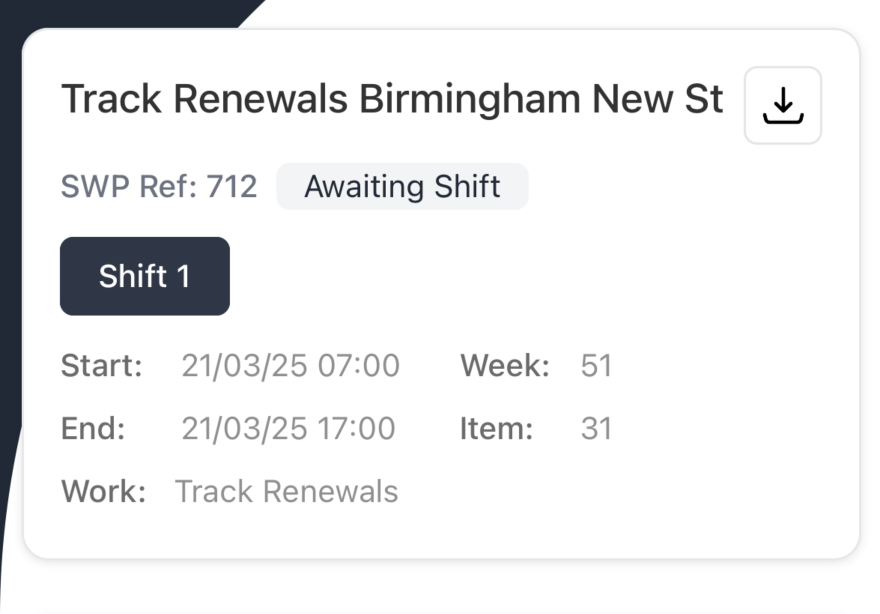880x614 pixels.
Task: Click the Awaiting Shift status badge
Action: (x=402, y=187)
